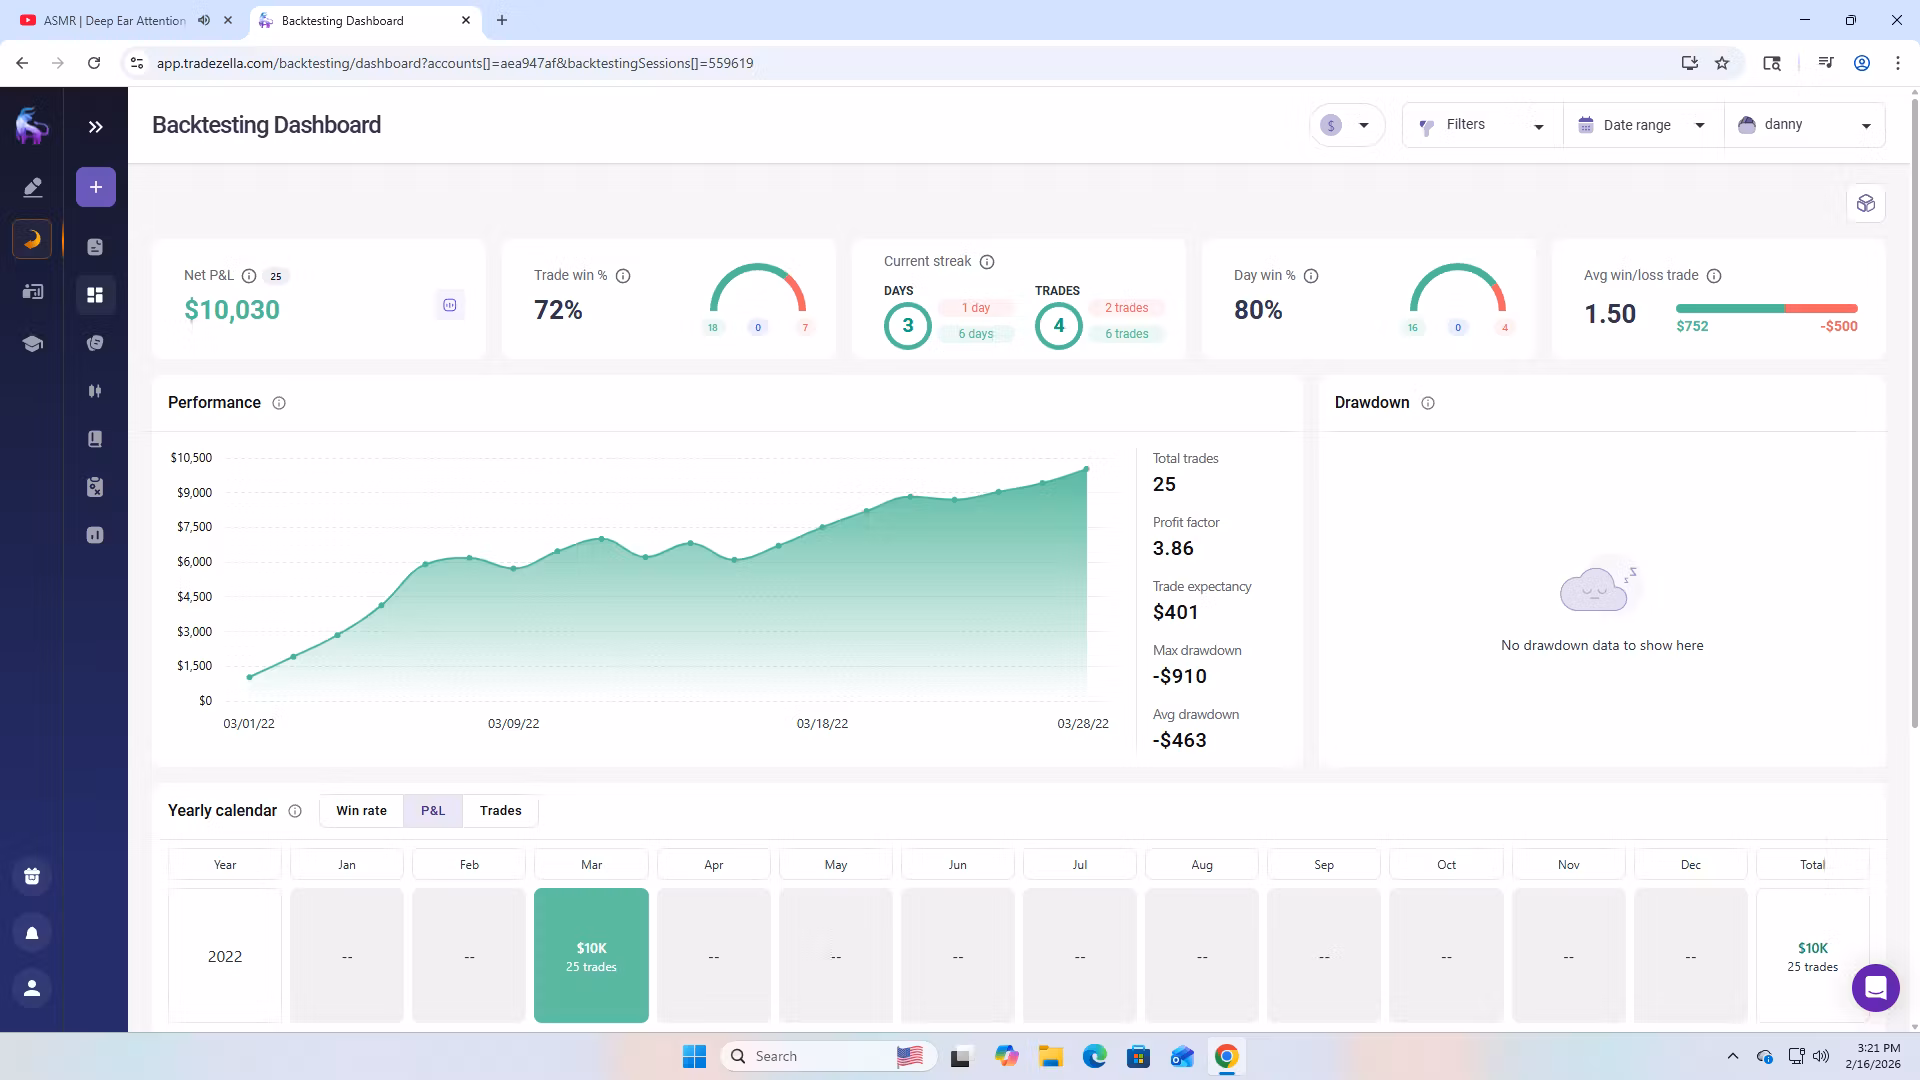Click the Avg win/loss trade info icon
The height and width of the screenshot is (1080, 1920).
click(1714, 276)
